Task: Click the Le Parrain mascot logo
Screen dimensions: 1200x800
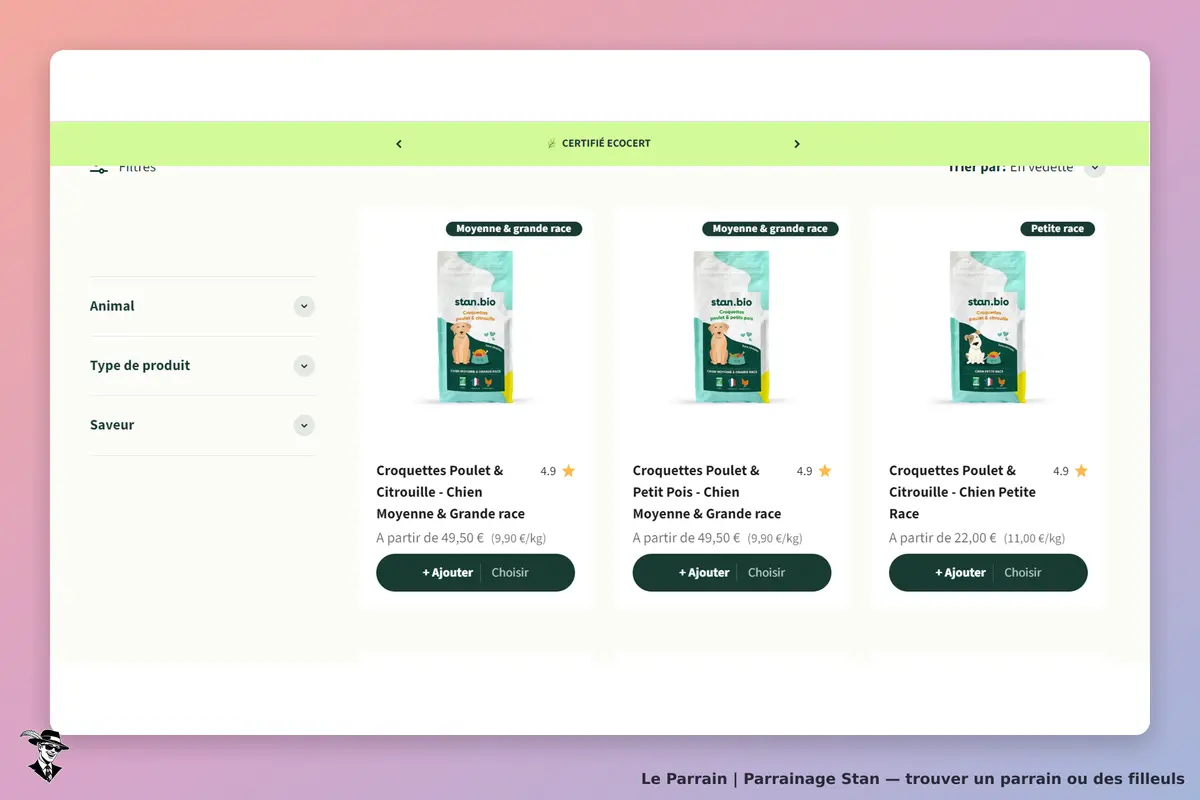Action: 44,755
